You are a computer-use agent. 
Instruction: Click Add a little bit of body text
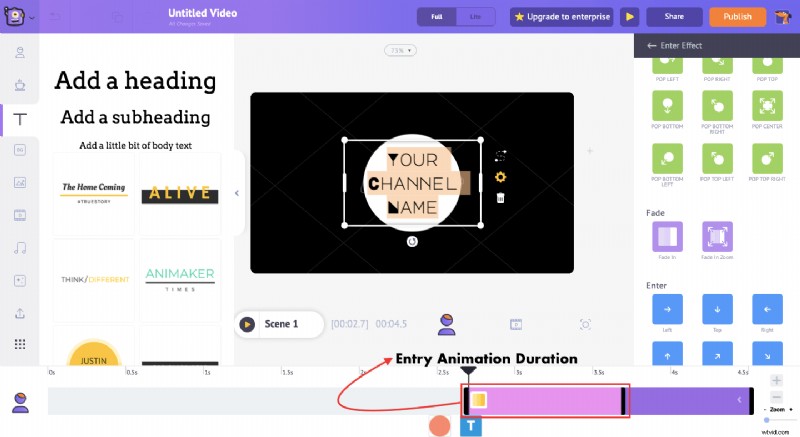click(x=135, y=146)
